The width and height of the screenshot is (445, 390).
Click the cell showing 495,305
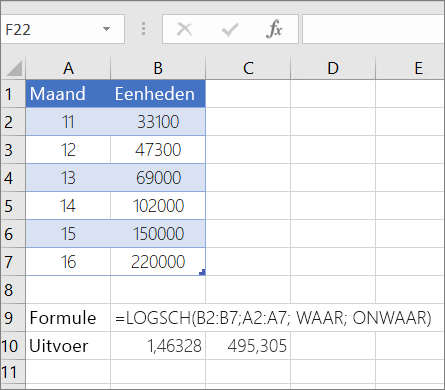(x=248, y=346)
